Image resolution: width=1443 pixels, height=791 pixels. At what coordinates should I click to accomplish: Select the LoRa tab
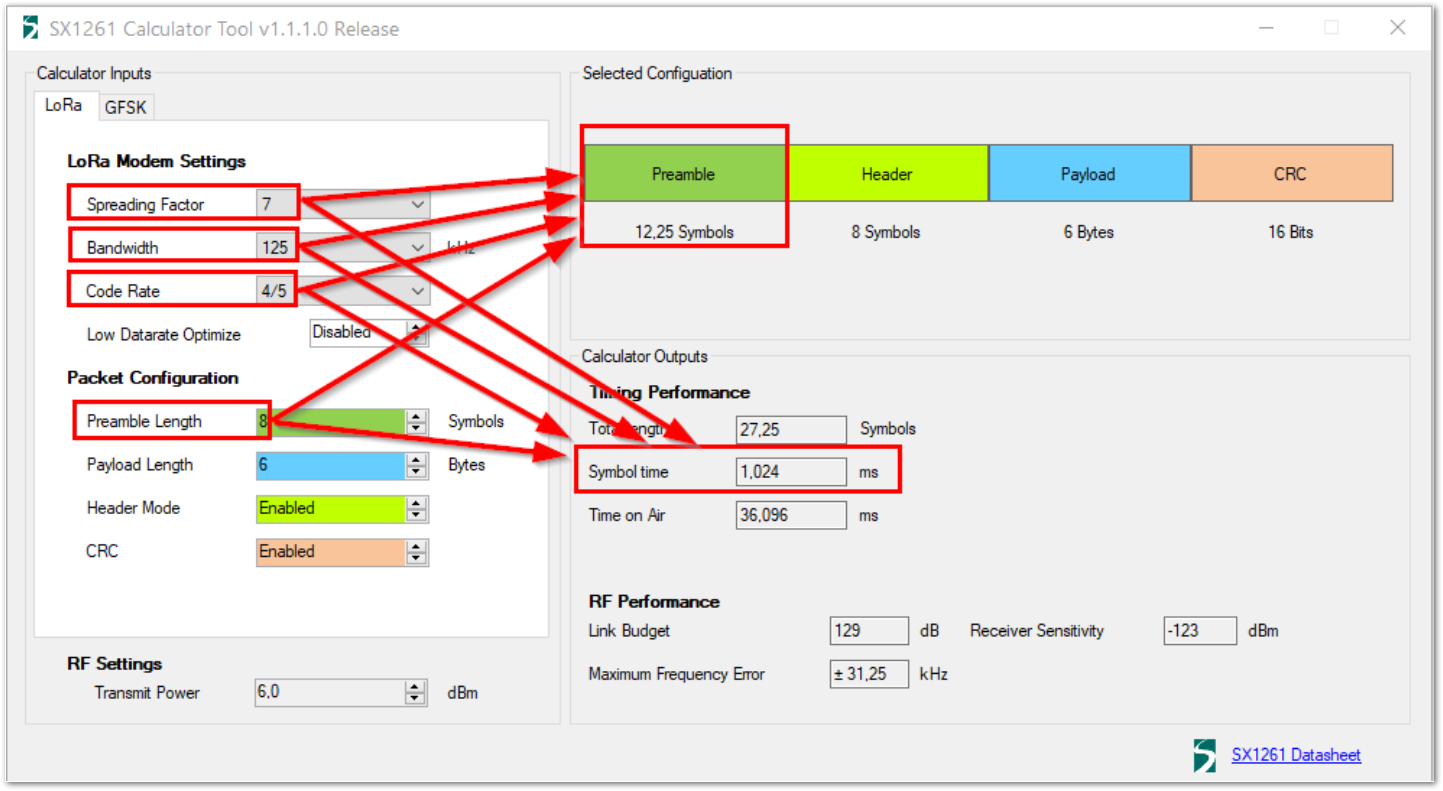tap(64, 105)
